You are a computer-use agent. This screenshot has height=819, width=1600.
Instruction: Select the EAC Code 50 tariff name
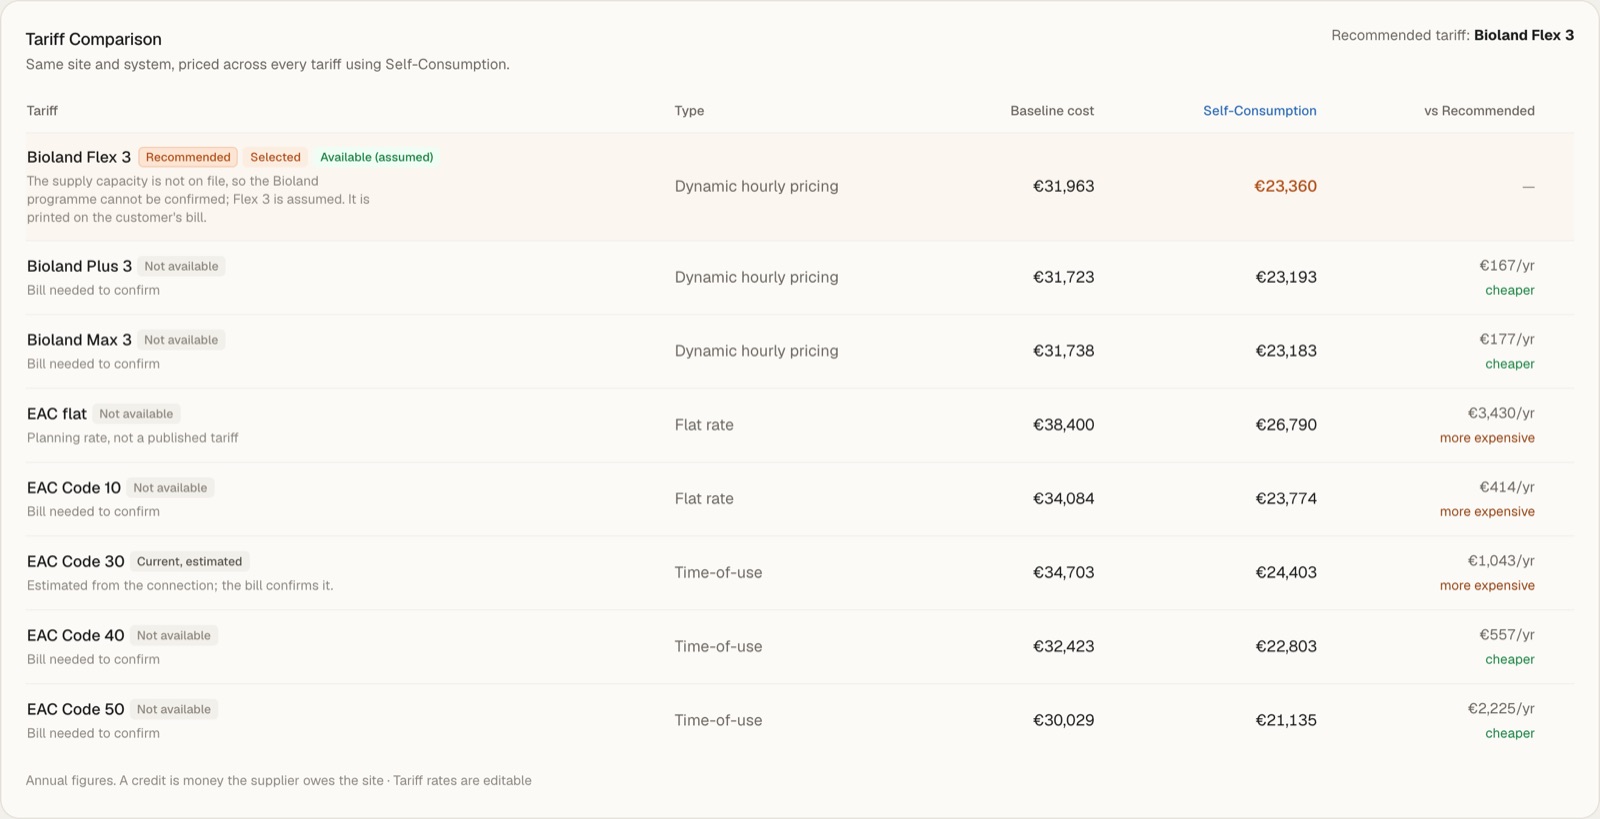pos(76,710)
